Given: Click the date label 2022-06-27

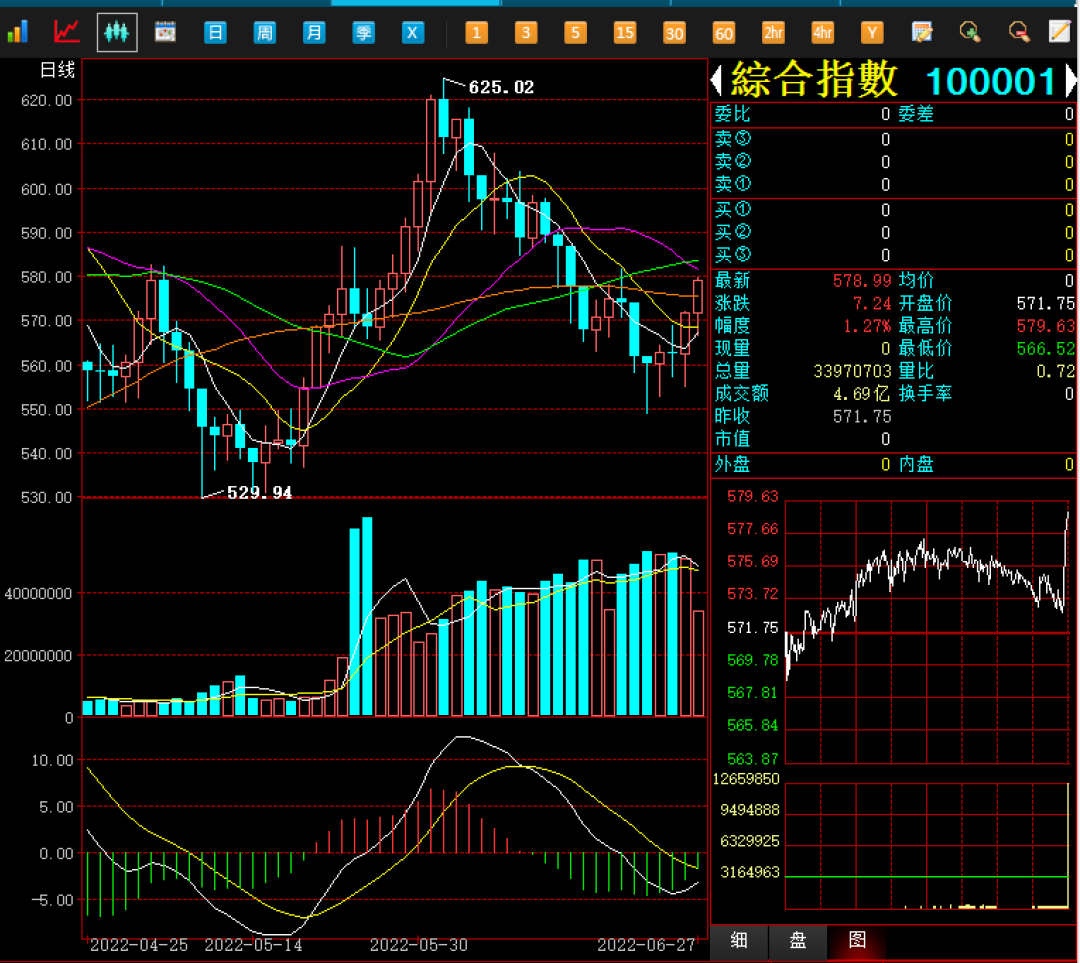Looking at the screenshot, I should [645, 945].
